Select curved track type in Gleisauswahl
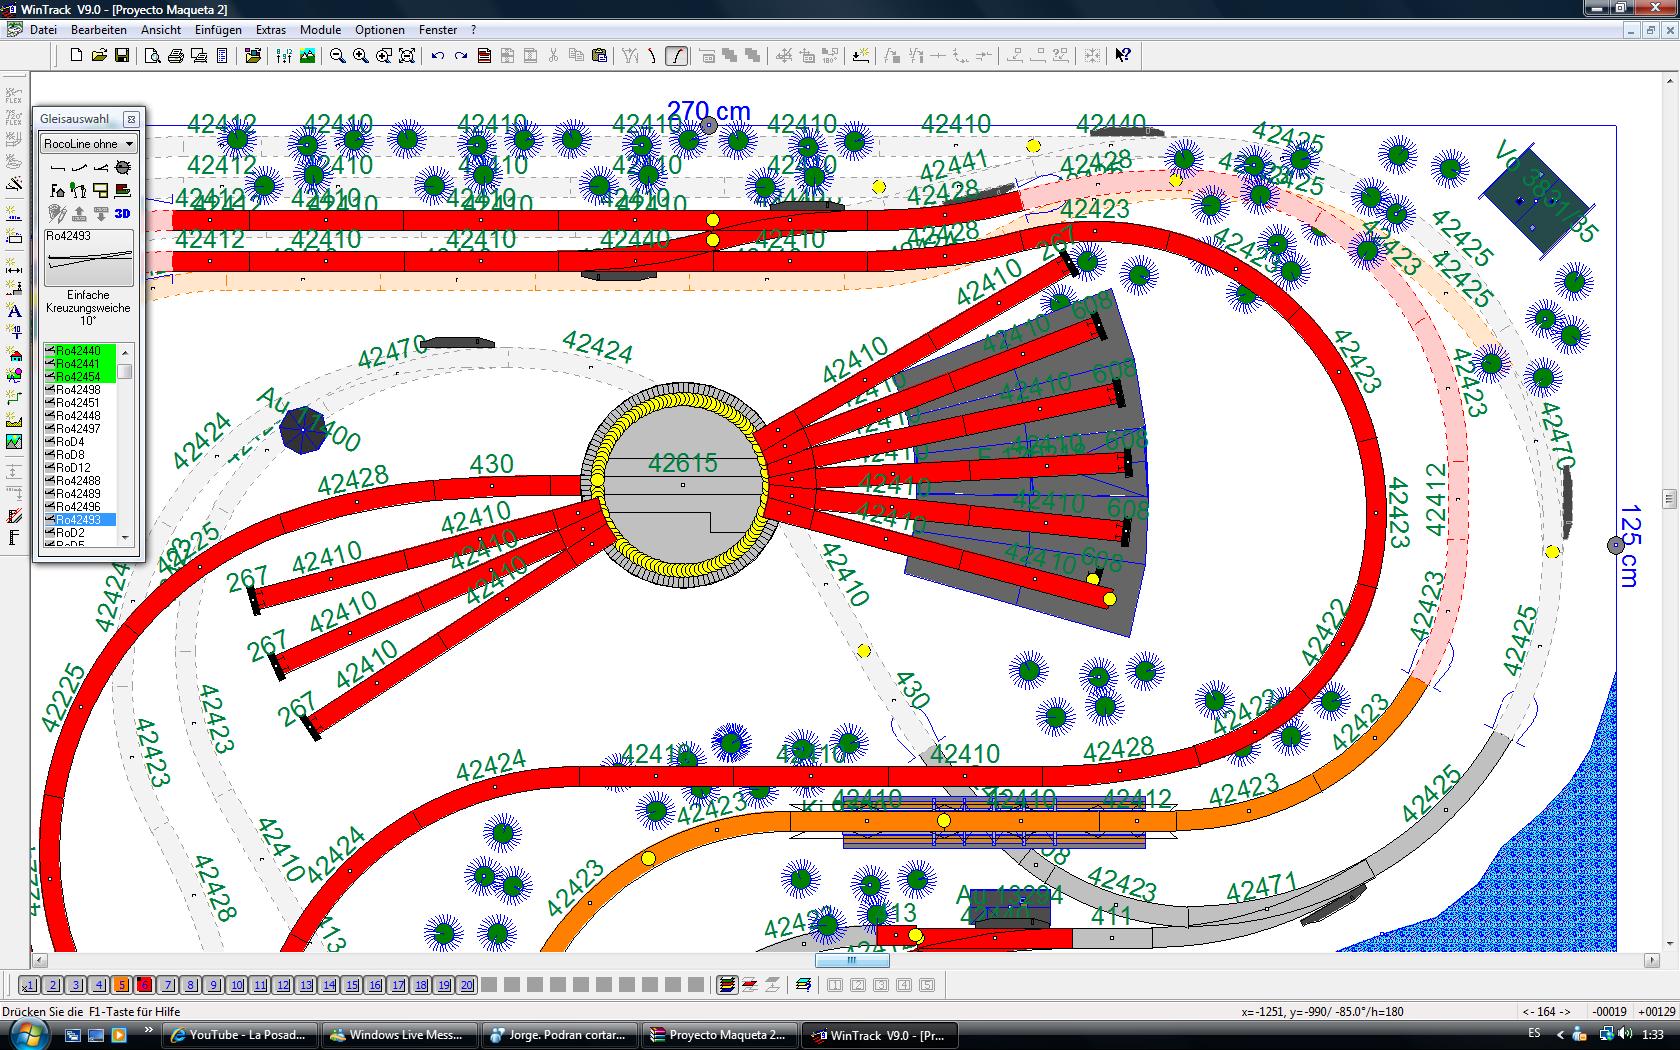The width and height of the screenshot is (1680, 1050). (x=79, y=168)
